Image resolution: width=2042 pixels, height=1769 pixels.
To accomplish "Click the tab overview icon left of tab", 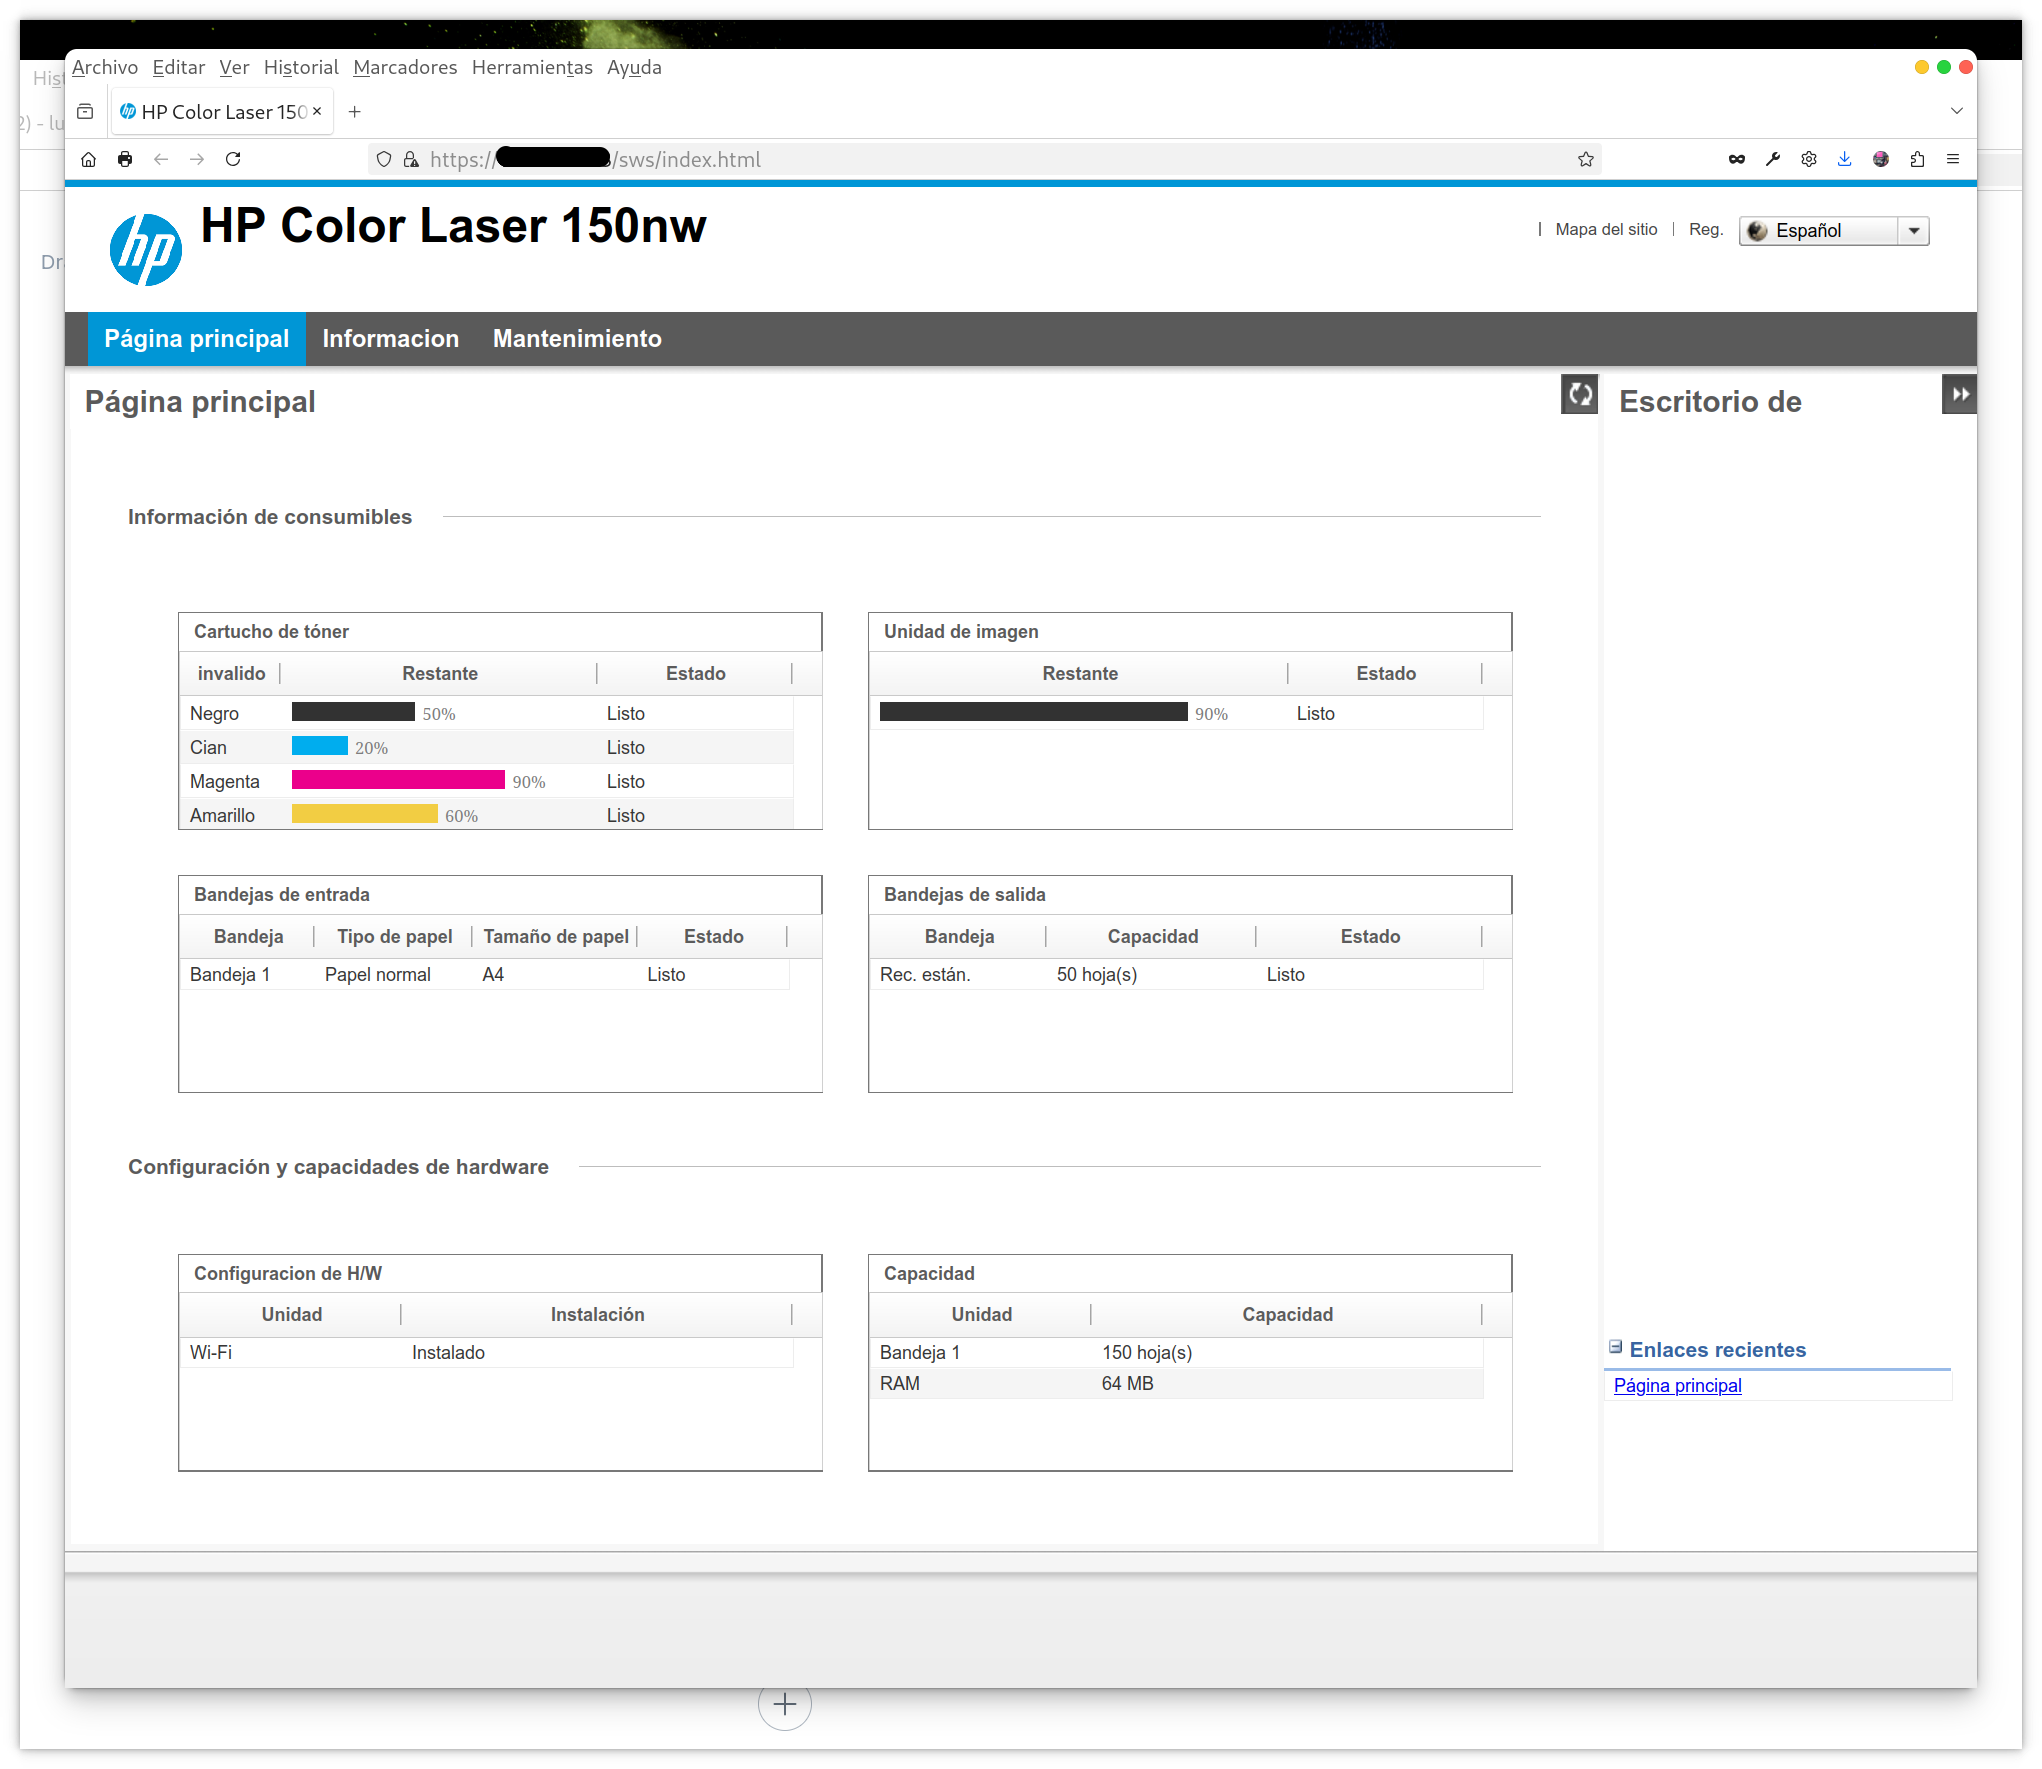I will (86, 112).
